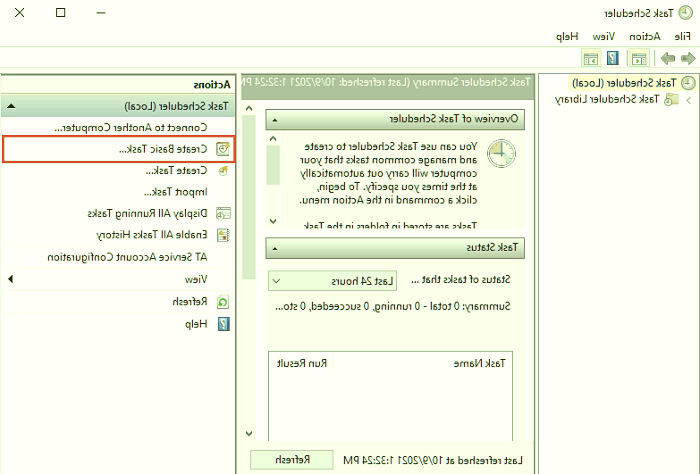Click Refresh label in Actions pane
Screen dimensions: 700x474
point(190,302)
